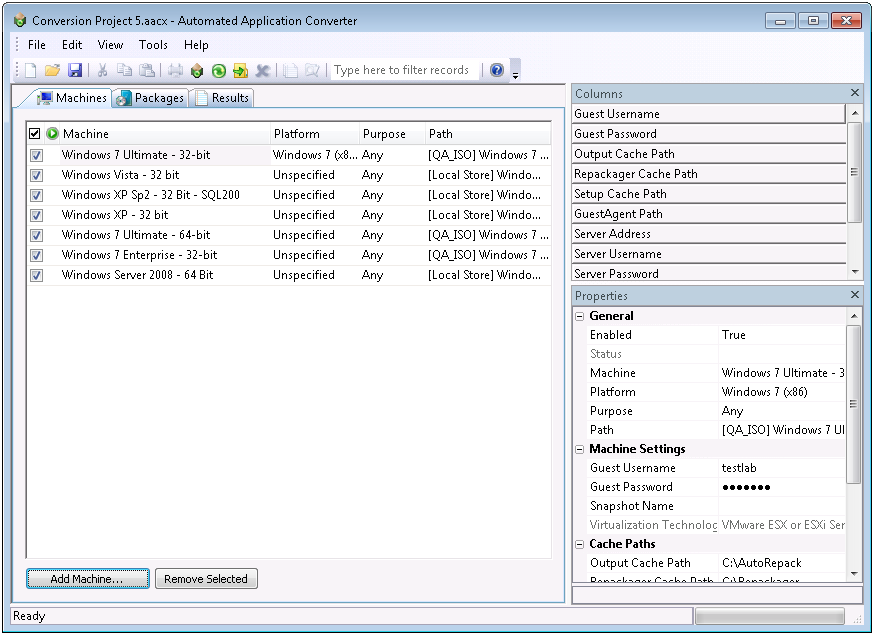874x636 pixels.
Task: Click the green run icon in the Machine column header
Action: (52, 133)
